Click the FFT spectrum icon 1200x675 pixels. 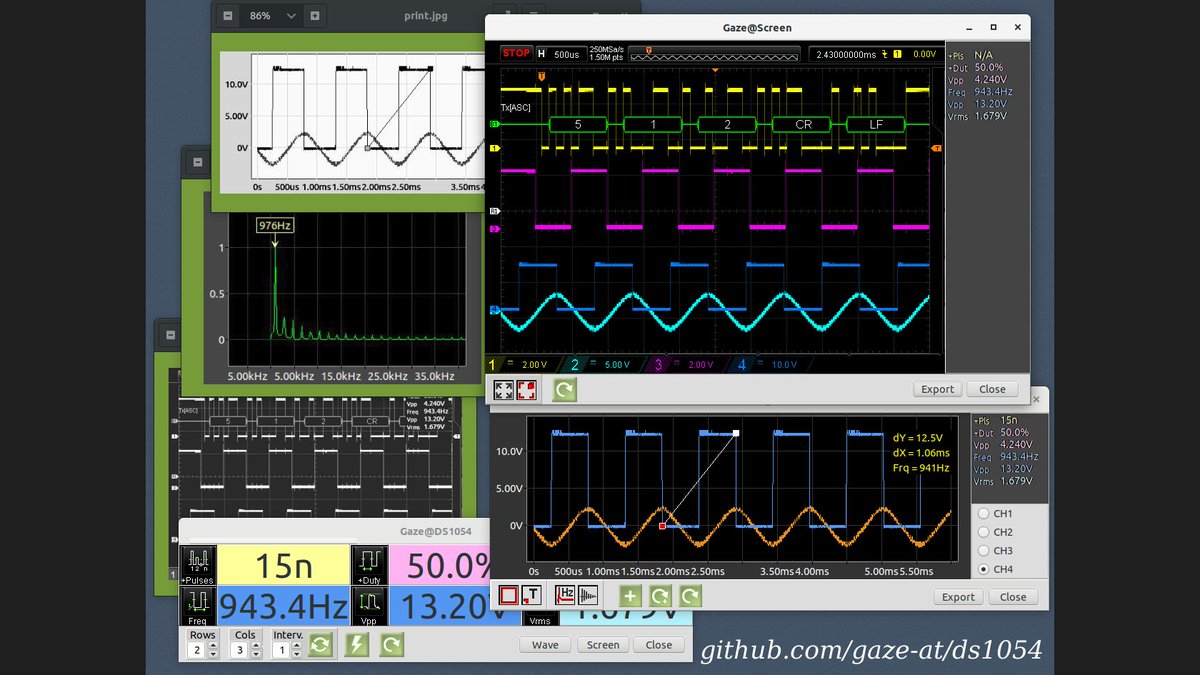588,595
